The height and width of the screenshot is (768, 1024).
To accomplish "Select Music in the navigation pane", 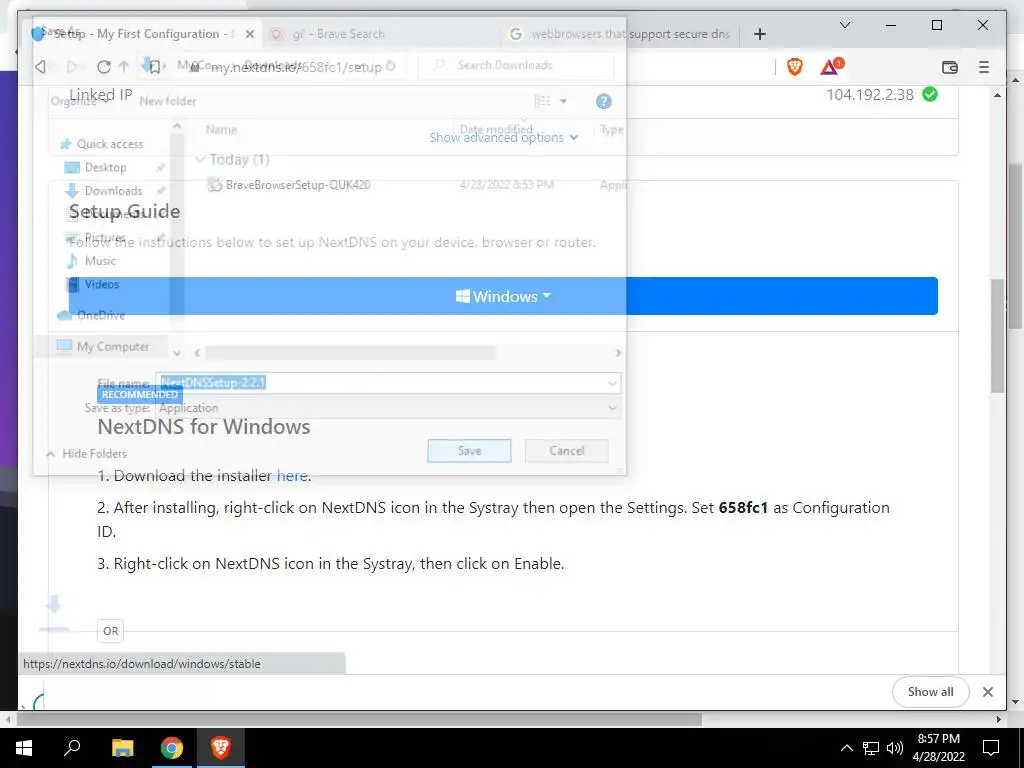I will tap(91, 261).
